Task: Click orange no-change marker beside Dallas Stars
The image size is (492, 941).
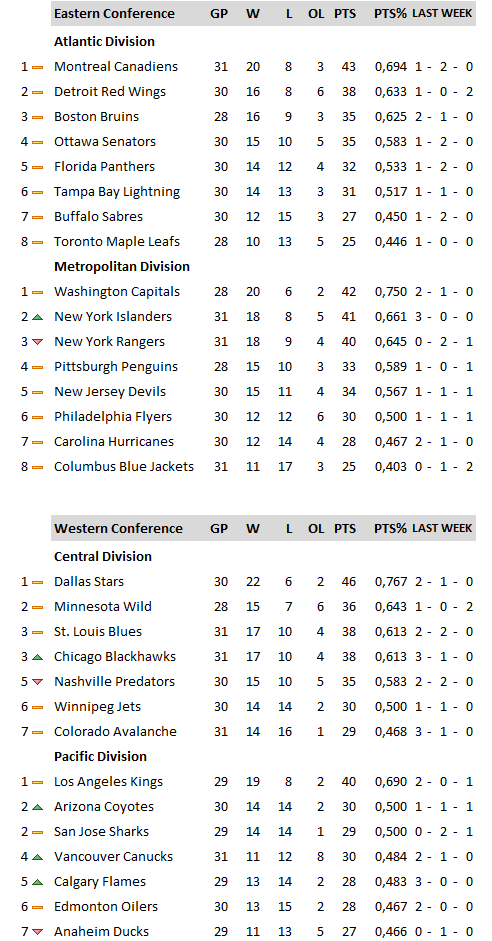Action: pyautogui.click(x=37, y=582)
